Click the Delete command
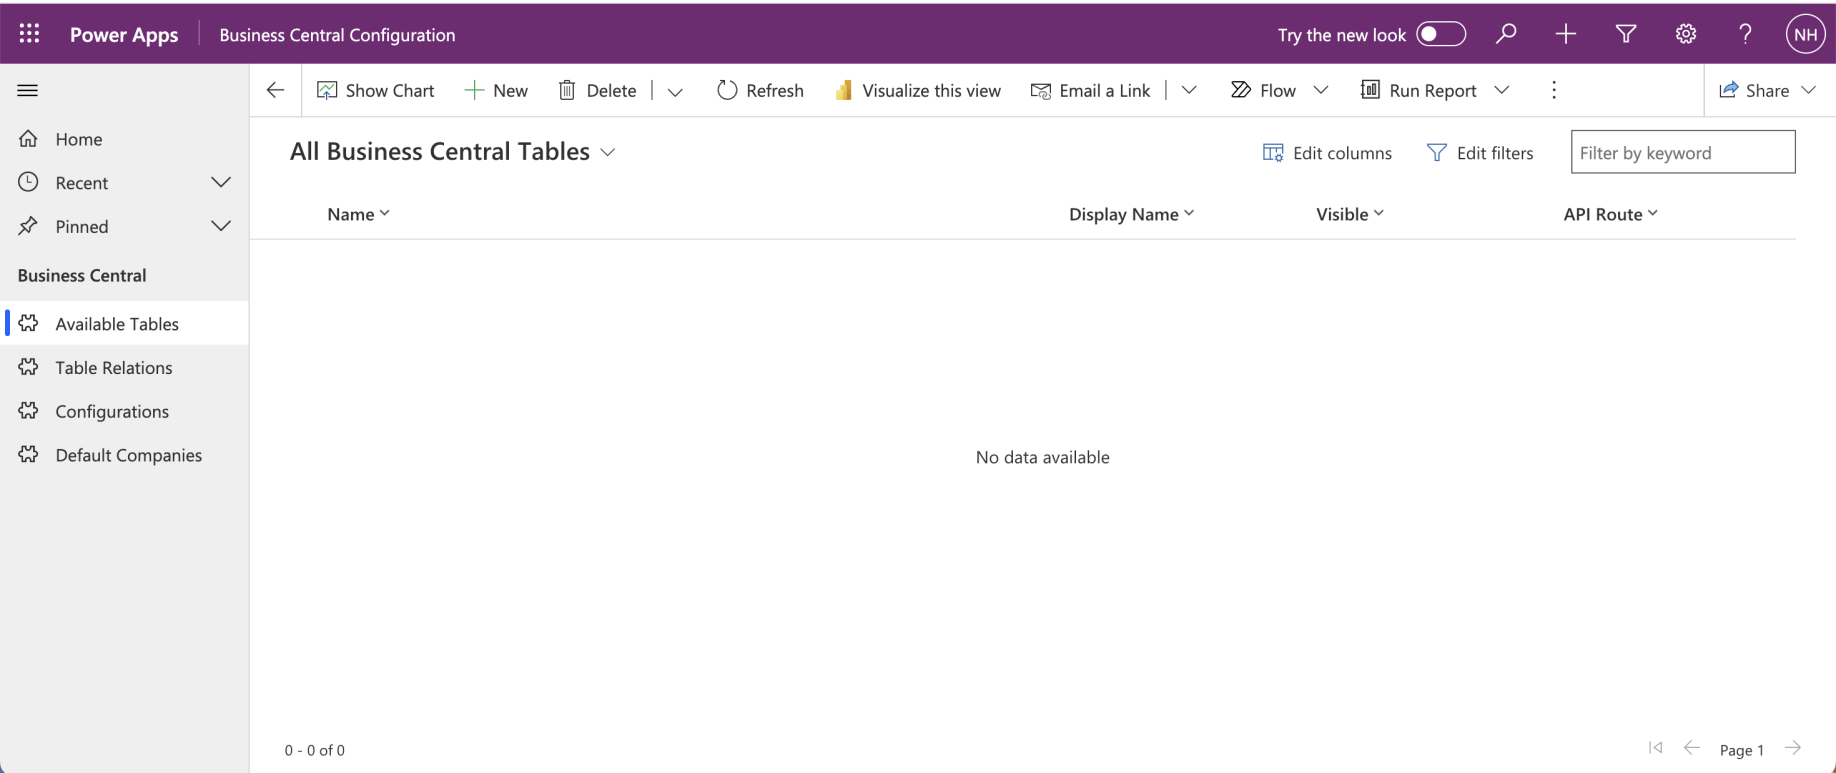The height and width of the screenshot is (773, 1836). pos(597,90)
